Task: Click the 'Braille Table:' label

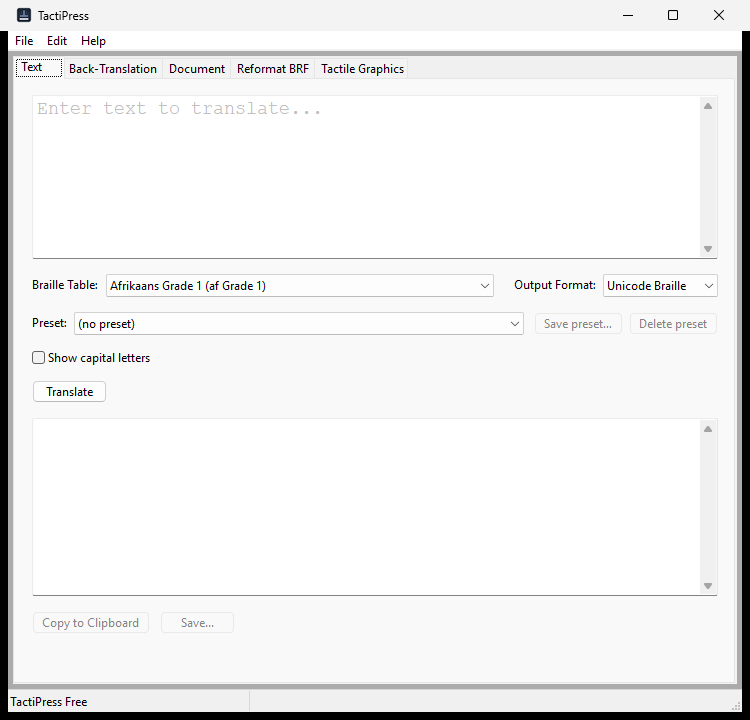Action: click(x=65, y=285)
